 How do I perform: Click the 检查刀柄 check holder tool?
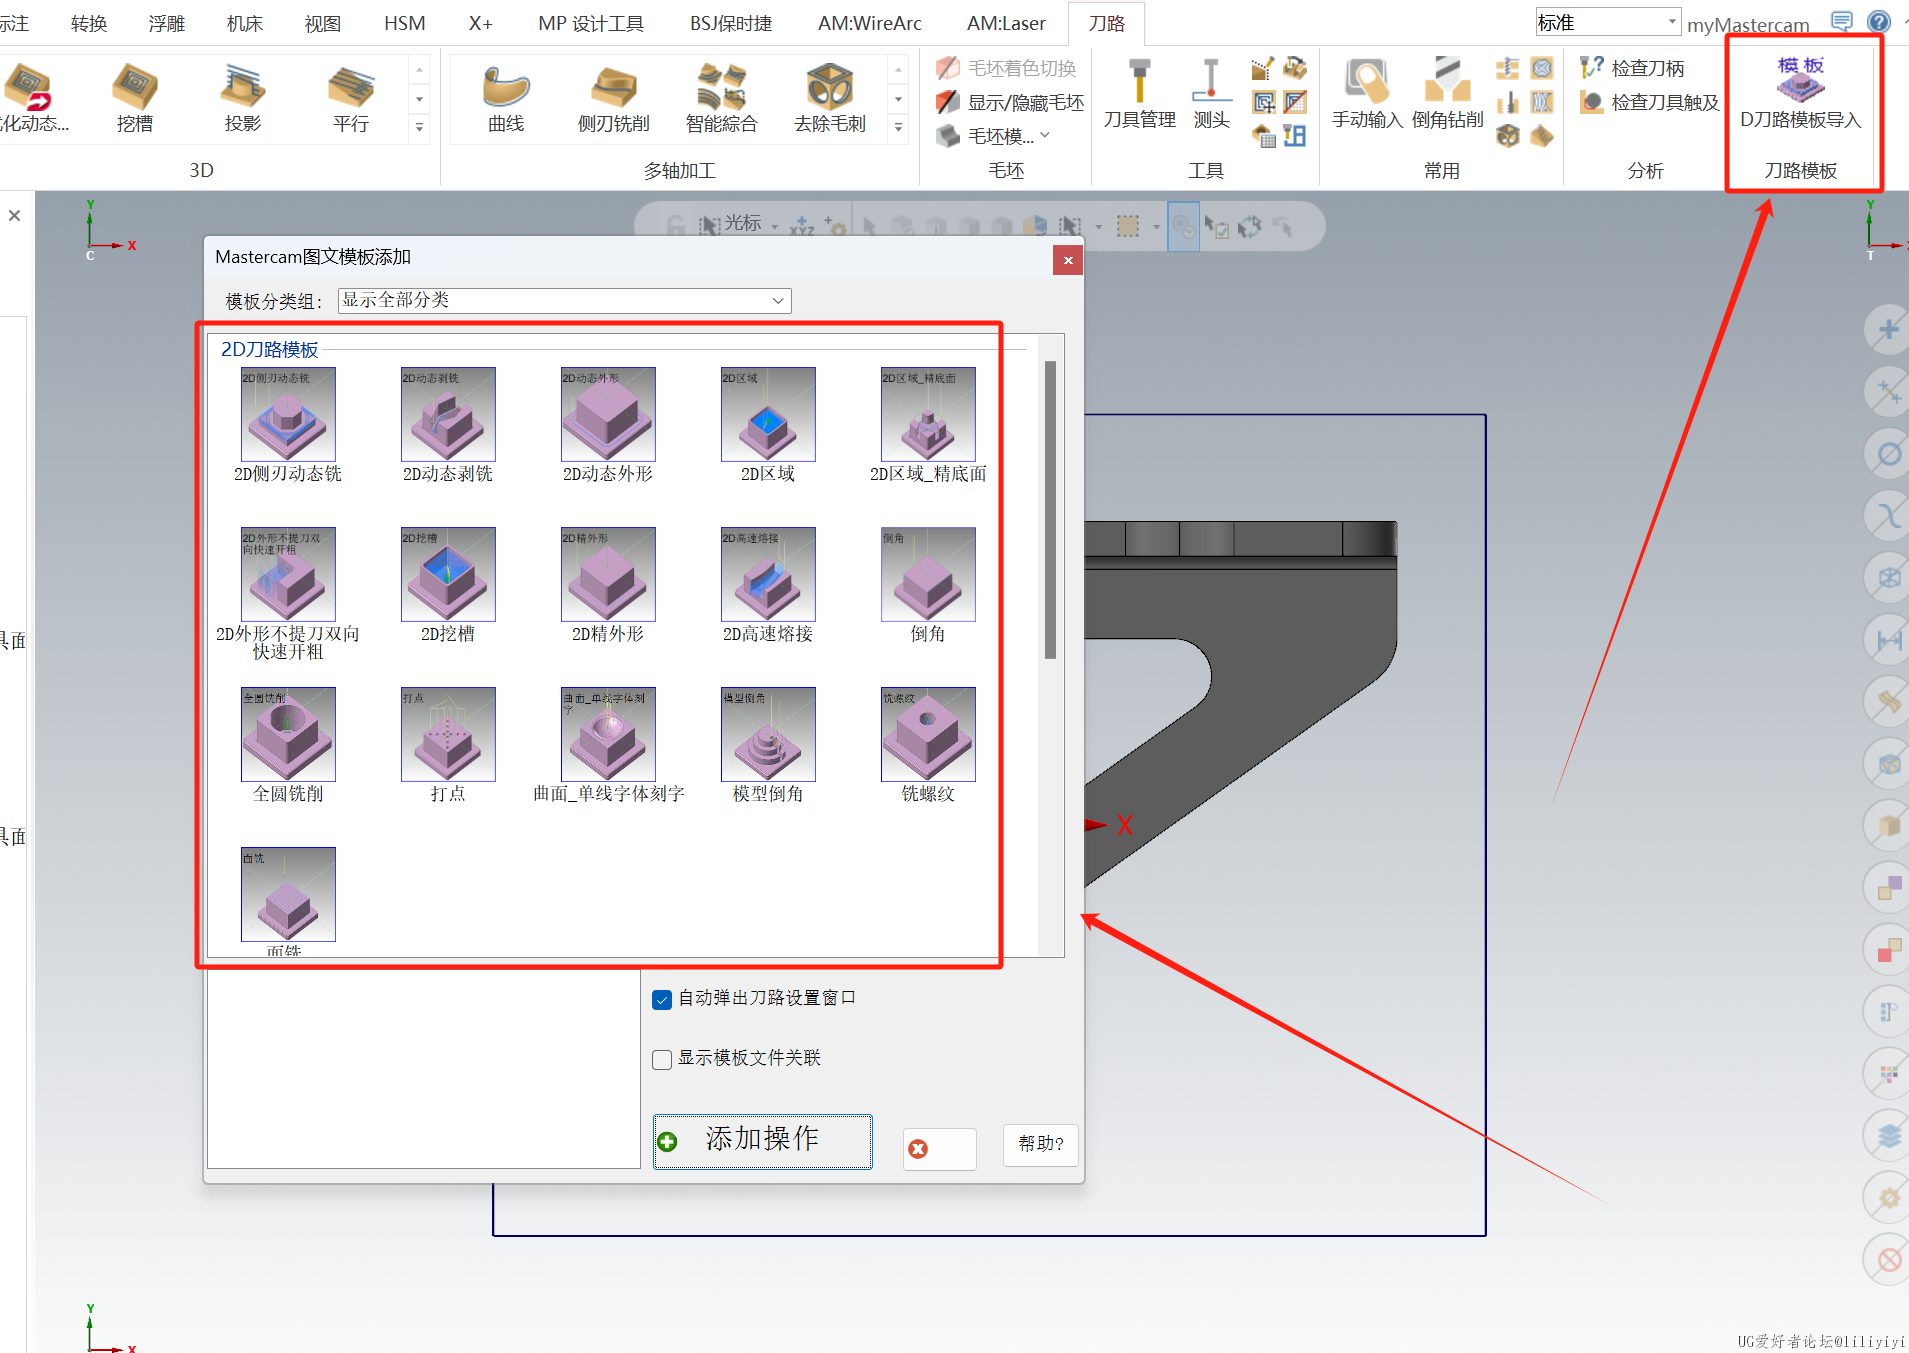click(x=1634, y=68)
